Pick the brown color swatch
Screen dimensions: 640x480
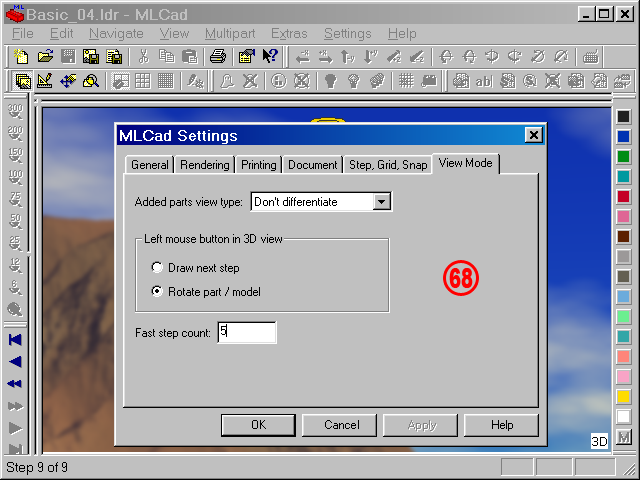pyautogui.click(x=623, y=237)
